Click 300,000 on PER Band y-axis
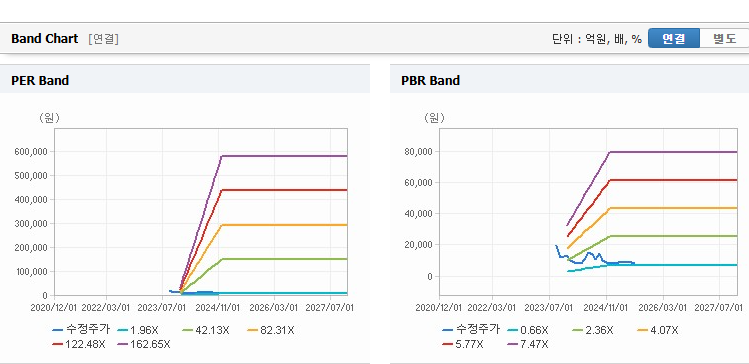This screenshot has height=364, width=749. pos(31,224)
